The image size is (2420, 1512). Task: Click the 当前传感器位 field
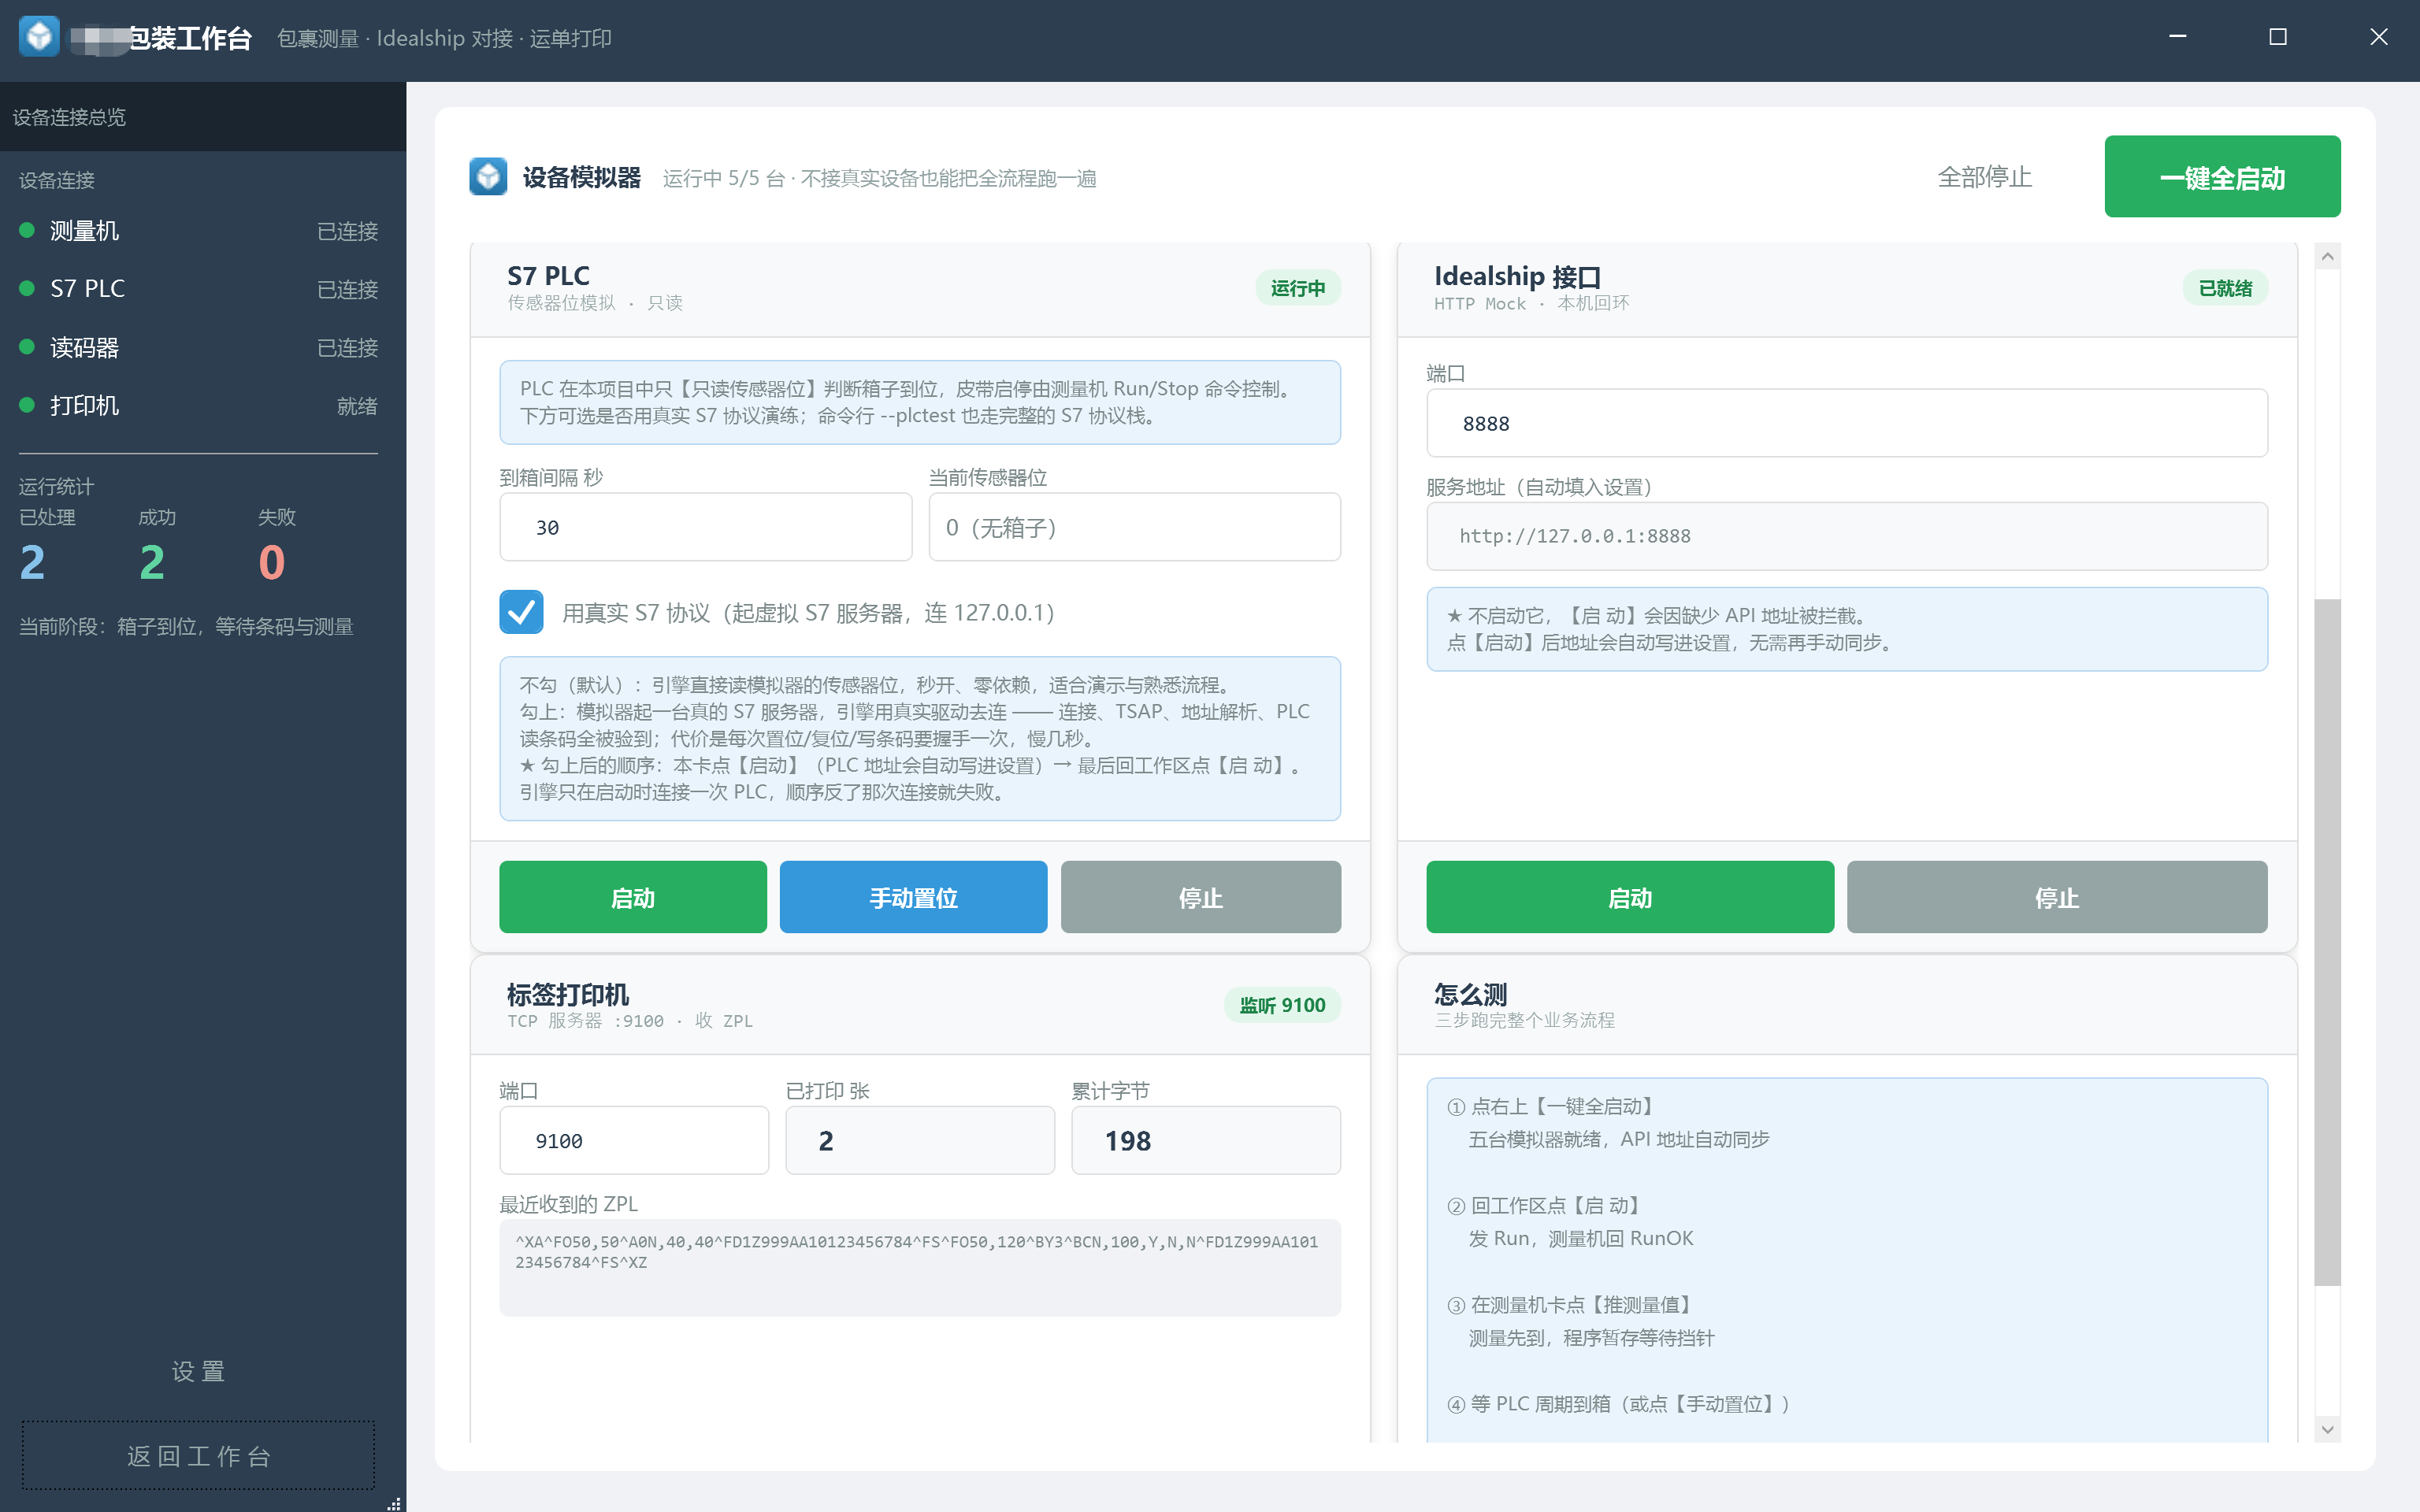1134,527
